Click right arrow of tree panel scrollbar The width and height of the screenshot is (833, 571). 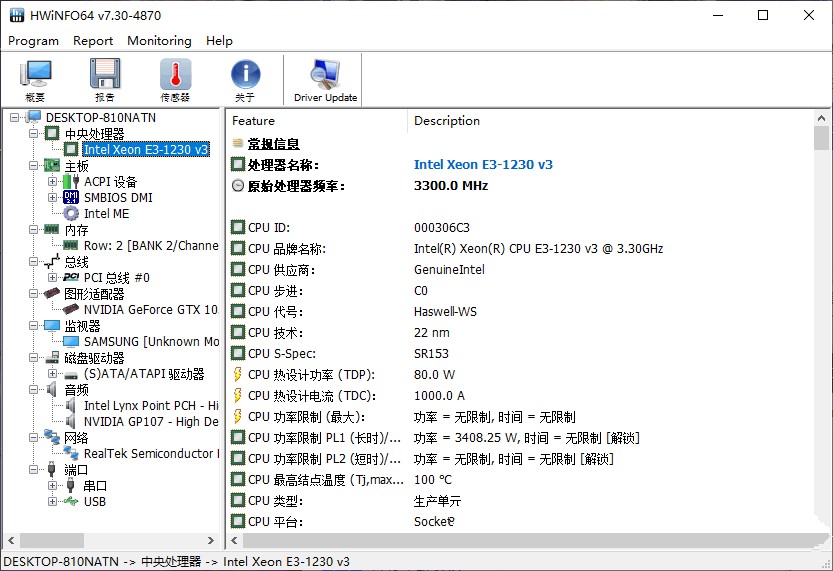pos(211,540)
